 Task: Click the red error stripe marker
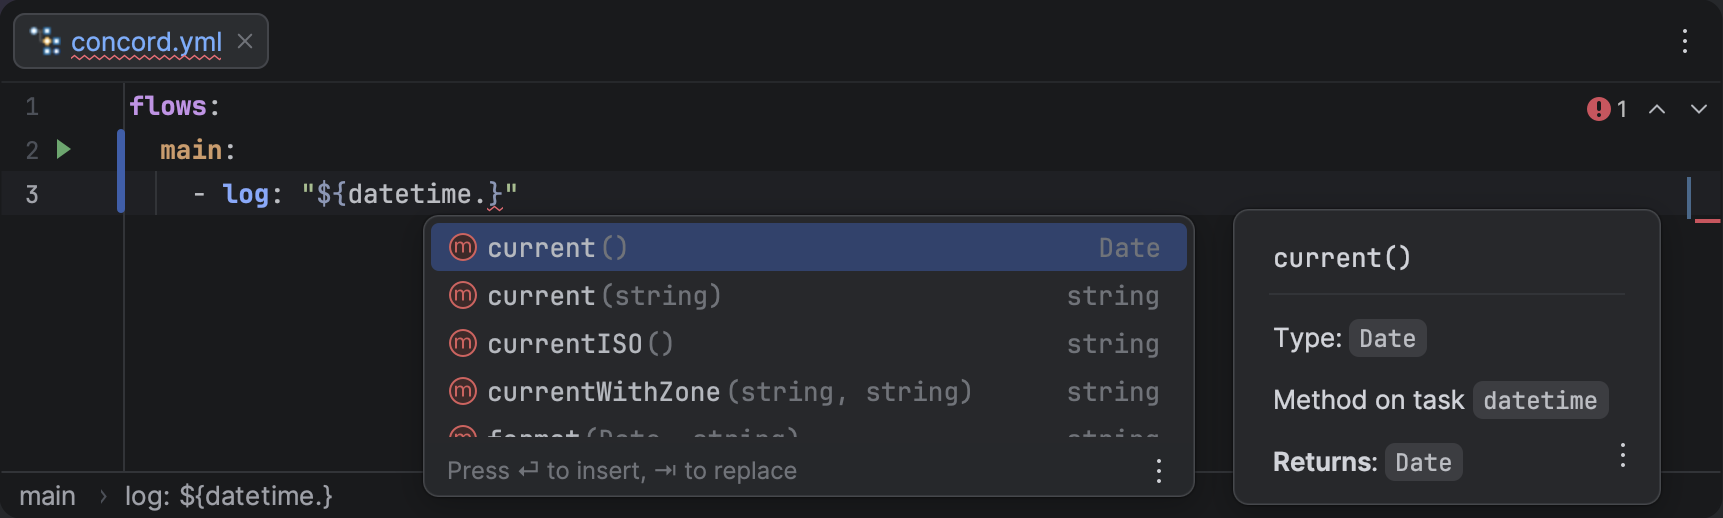pyautogui.click(x=1707, y=220)
